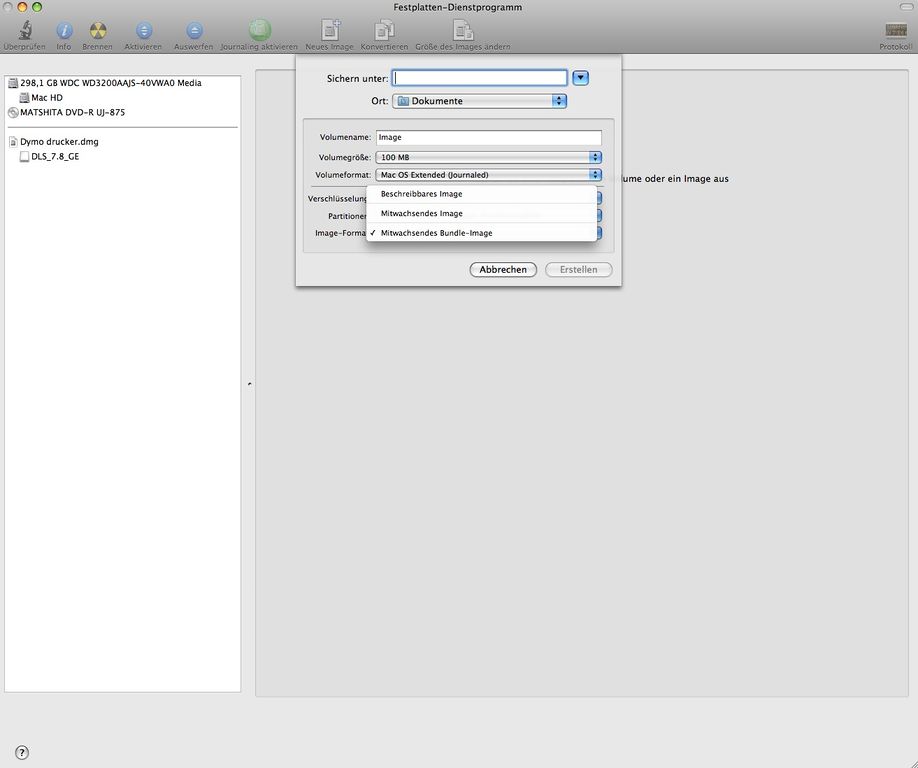Click the Konvertieren toolbar icon
Image resolution: width=918 pixels, height=768 pixels.
[384, 30]
